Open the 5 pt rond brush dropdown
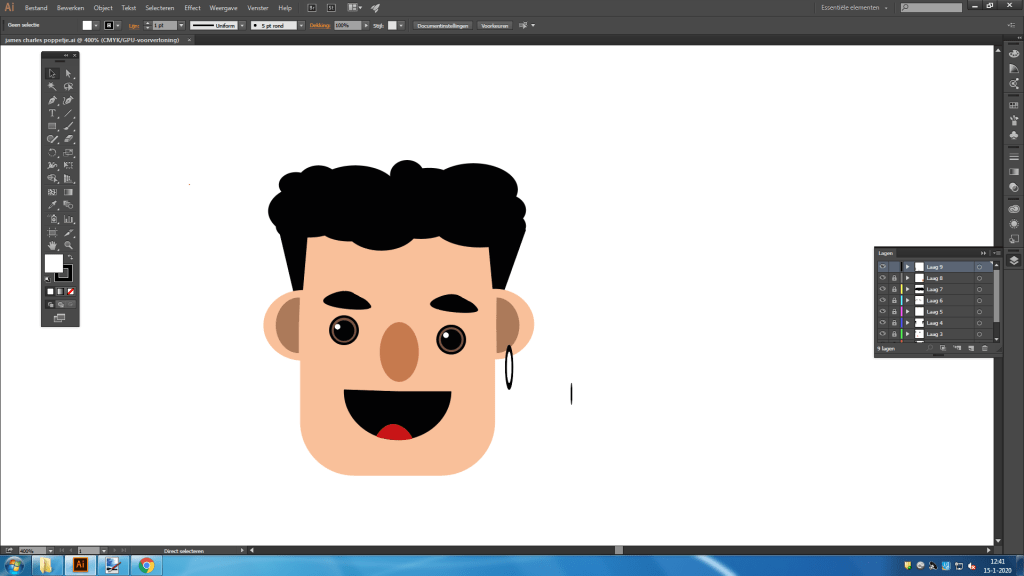1024x576 pixels. (301, 24)
